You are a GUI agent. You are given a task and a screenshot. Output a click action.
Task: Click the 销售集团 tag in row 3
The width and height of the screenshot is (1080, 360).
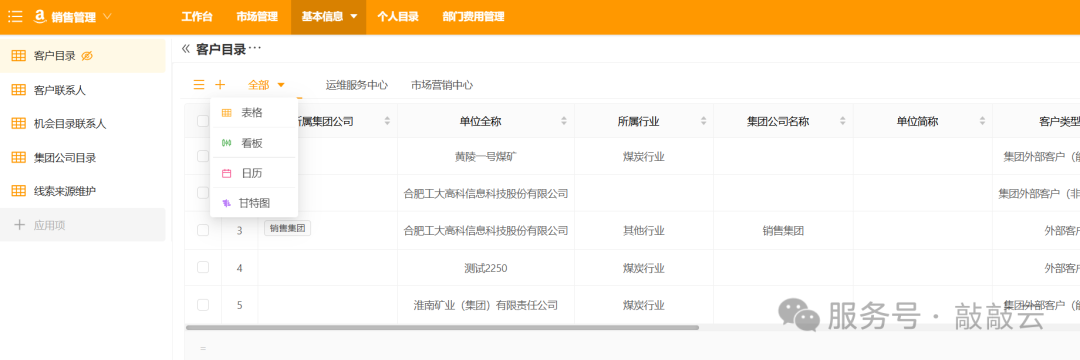[x=287, y=229]
